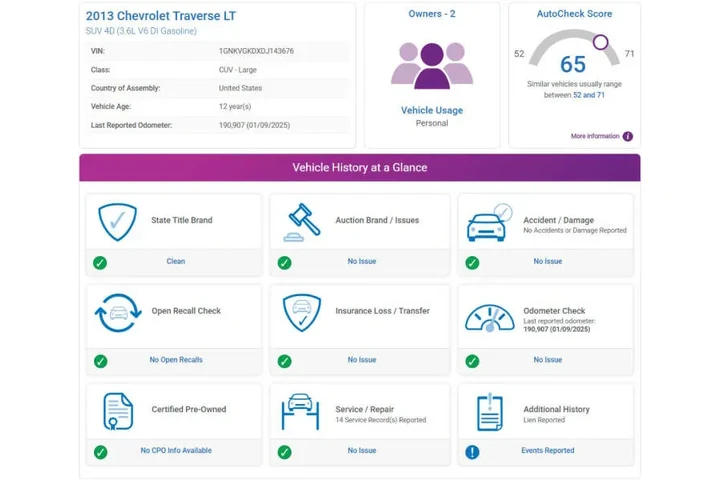This screenshot has width=720, height=480.
Task: Click the Certified Pre-Owned certificate icon
Action: coord(117,411)
